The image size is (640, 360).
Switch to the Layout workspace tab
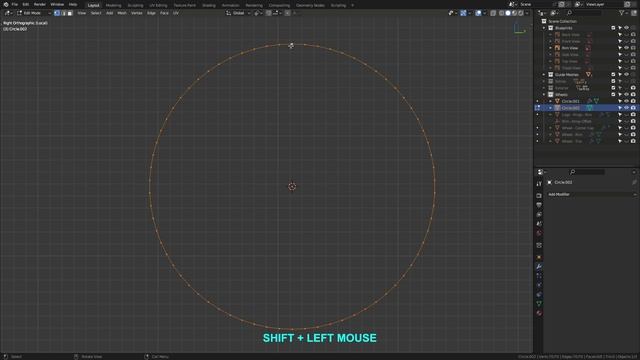coord(93,5)
